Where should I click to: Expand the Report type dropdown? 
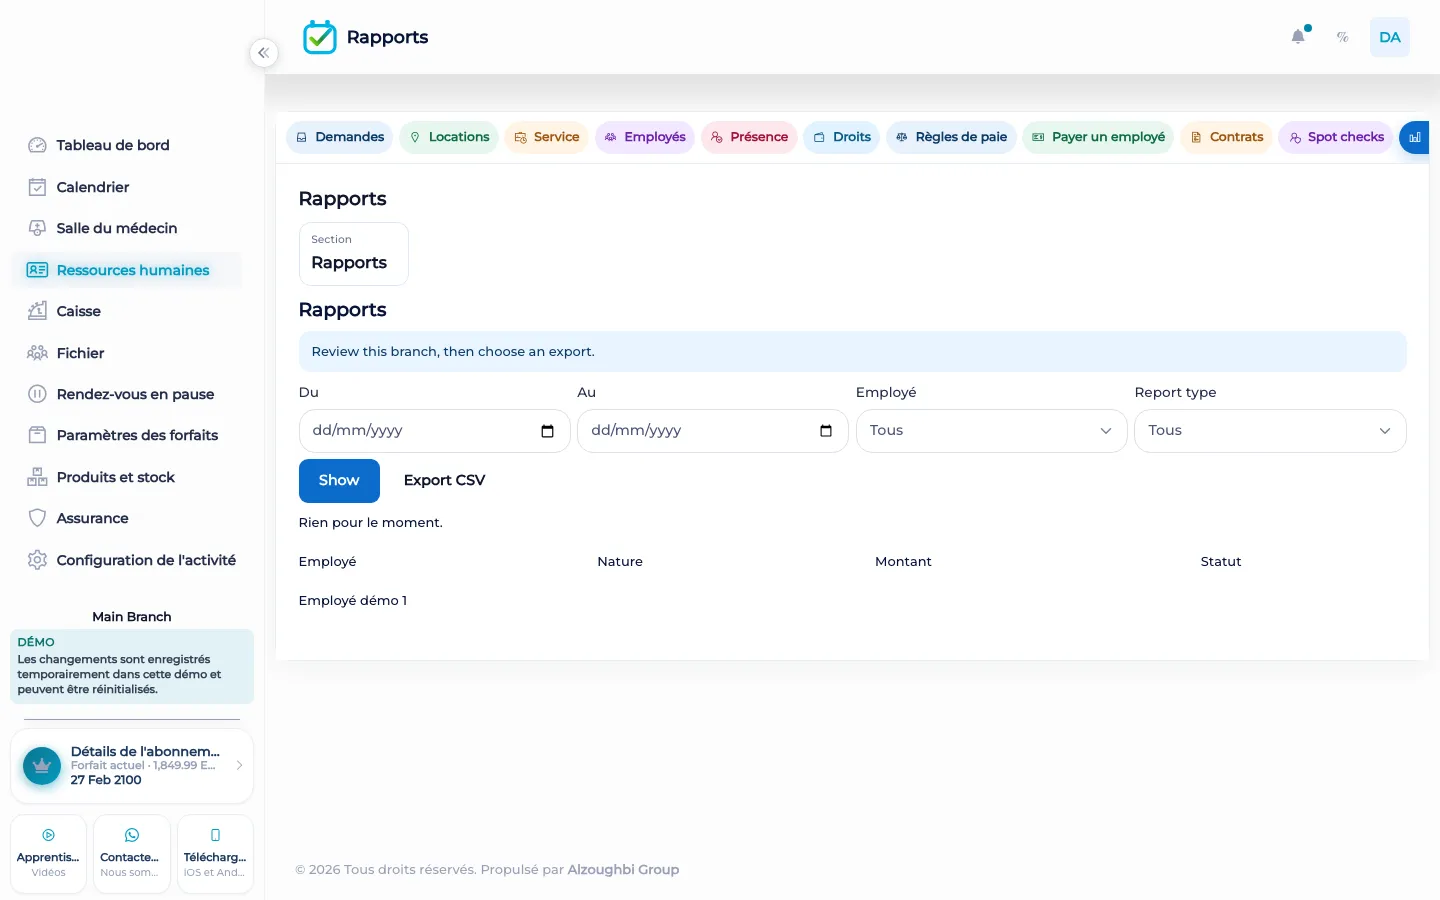1270,431
